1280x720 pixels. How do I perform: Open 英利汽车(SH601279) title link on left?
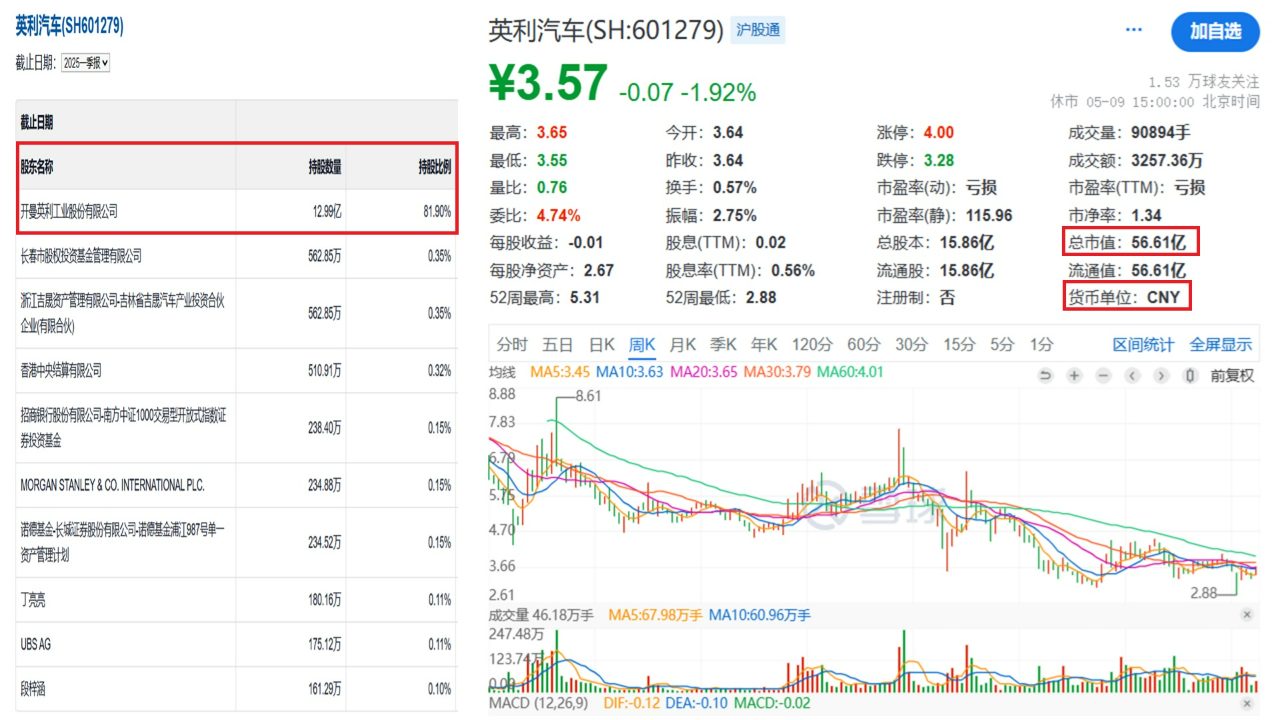pyautogui.click(x=70, y=27)
